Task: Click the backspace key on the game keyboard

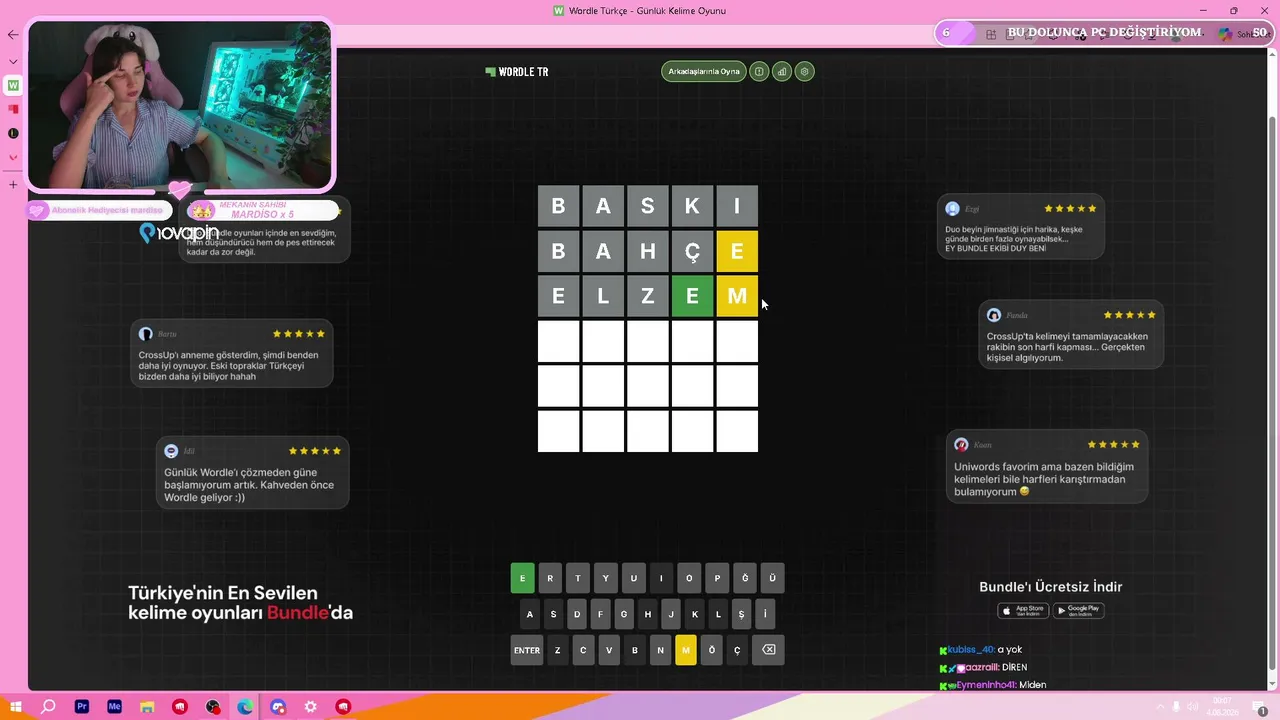Action: click(768, 650)
